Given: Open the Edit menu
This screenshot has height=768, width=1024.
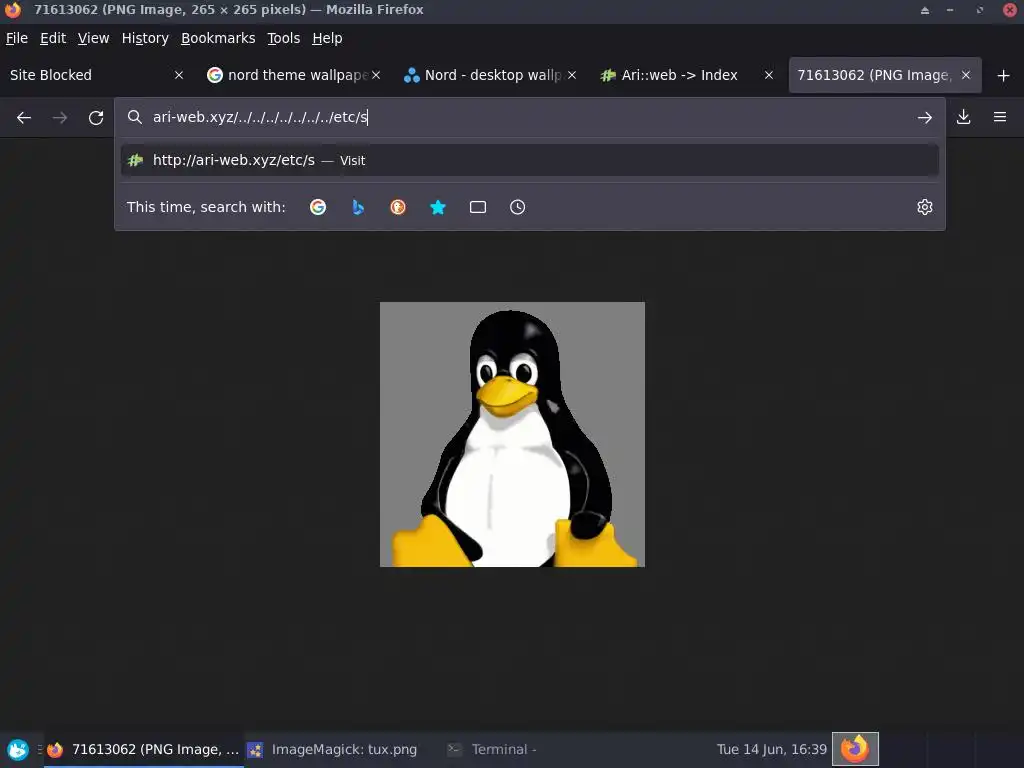Looking at the screenshot, I should (x=53, y=39).
